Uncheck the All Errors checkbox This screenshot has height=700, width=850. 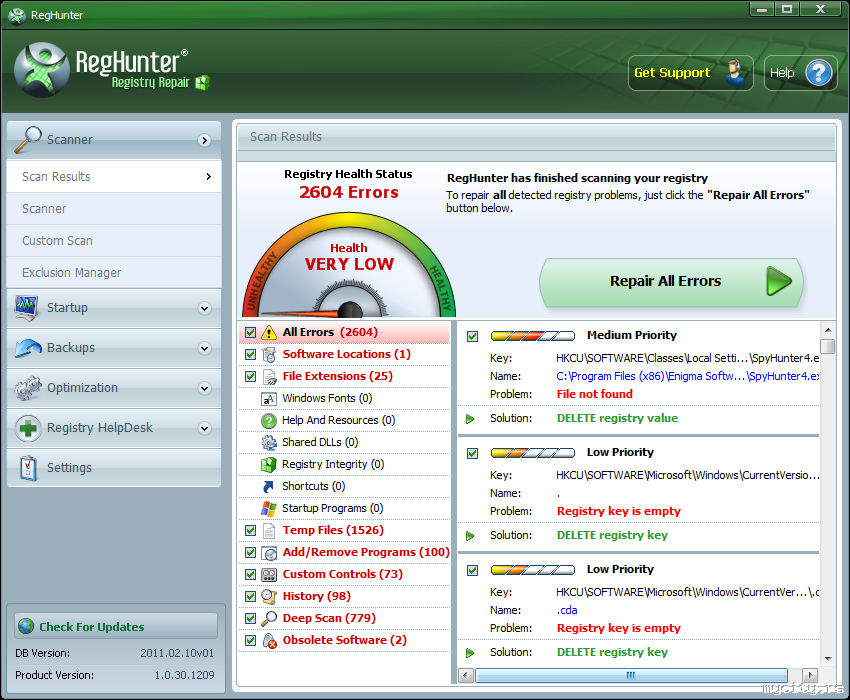pyautogui.click(x=250, y=332)
